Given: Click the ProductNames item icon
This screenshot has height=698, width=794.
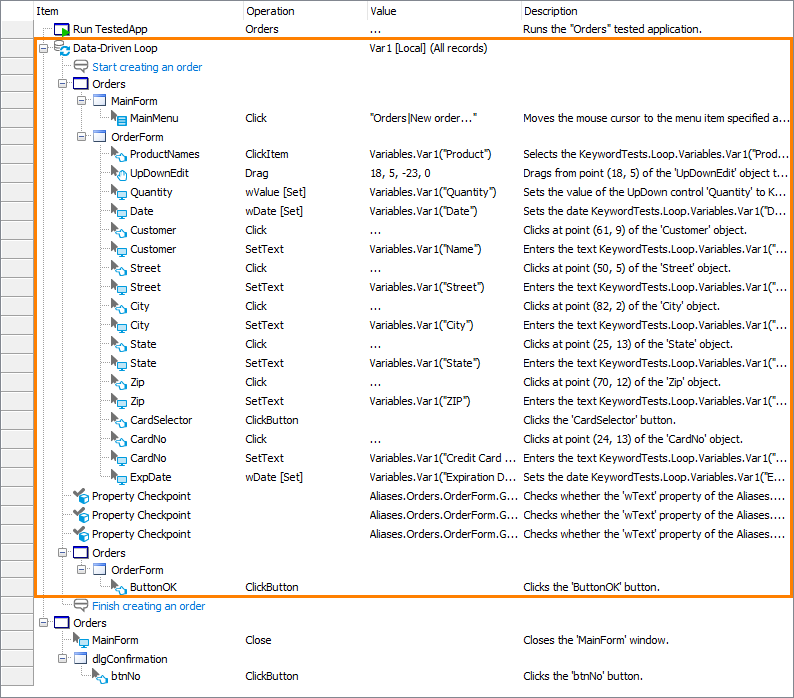Looking at the screenshot, I should pyautogui.click(x=119, y=154).
